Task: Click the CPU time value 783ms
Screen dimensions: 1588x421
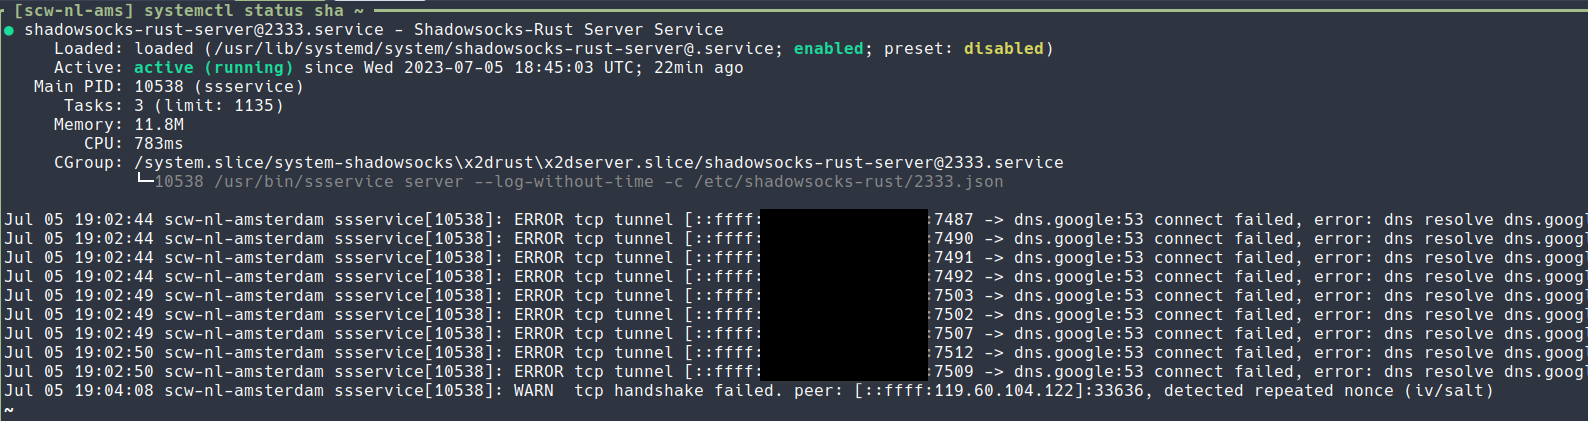Action: 159,144
